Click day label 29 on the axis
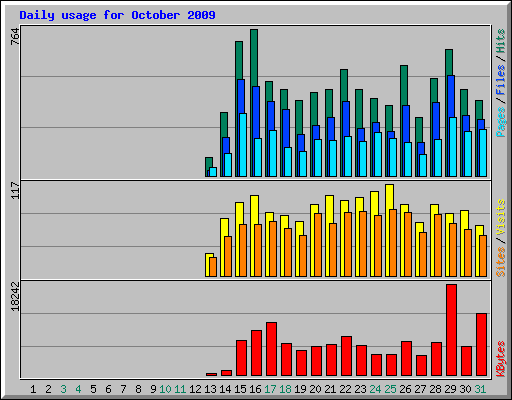 [x=450, y=389]
